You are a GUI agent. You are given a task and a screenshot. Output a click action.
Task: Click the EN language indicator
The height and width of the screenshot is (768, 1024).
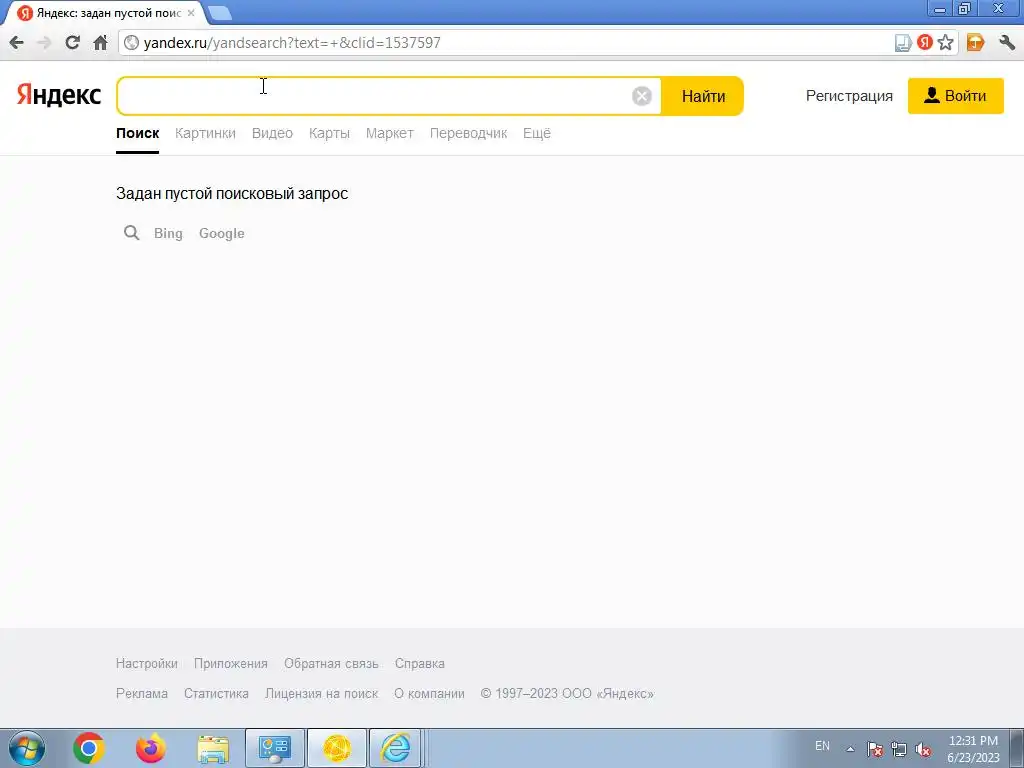(822, 746)
